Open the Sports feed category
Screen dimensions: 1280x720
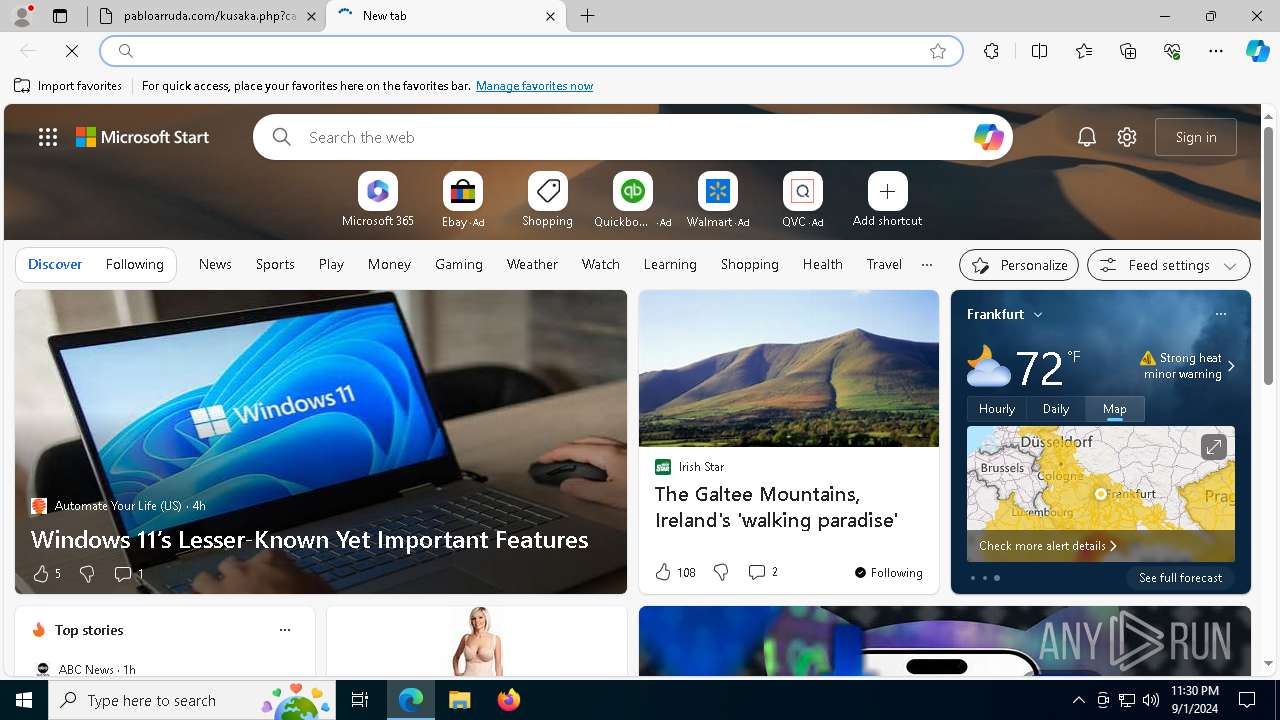click(x=275, y=264)
